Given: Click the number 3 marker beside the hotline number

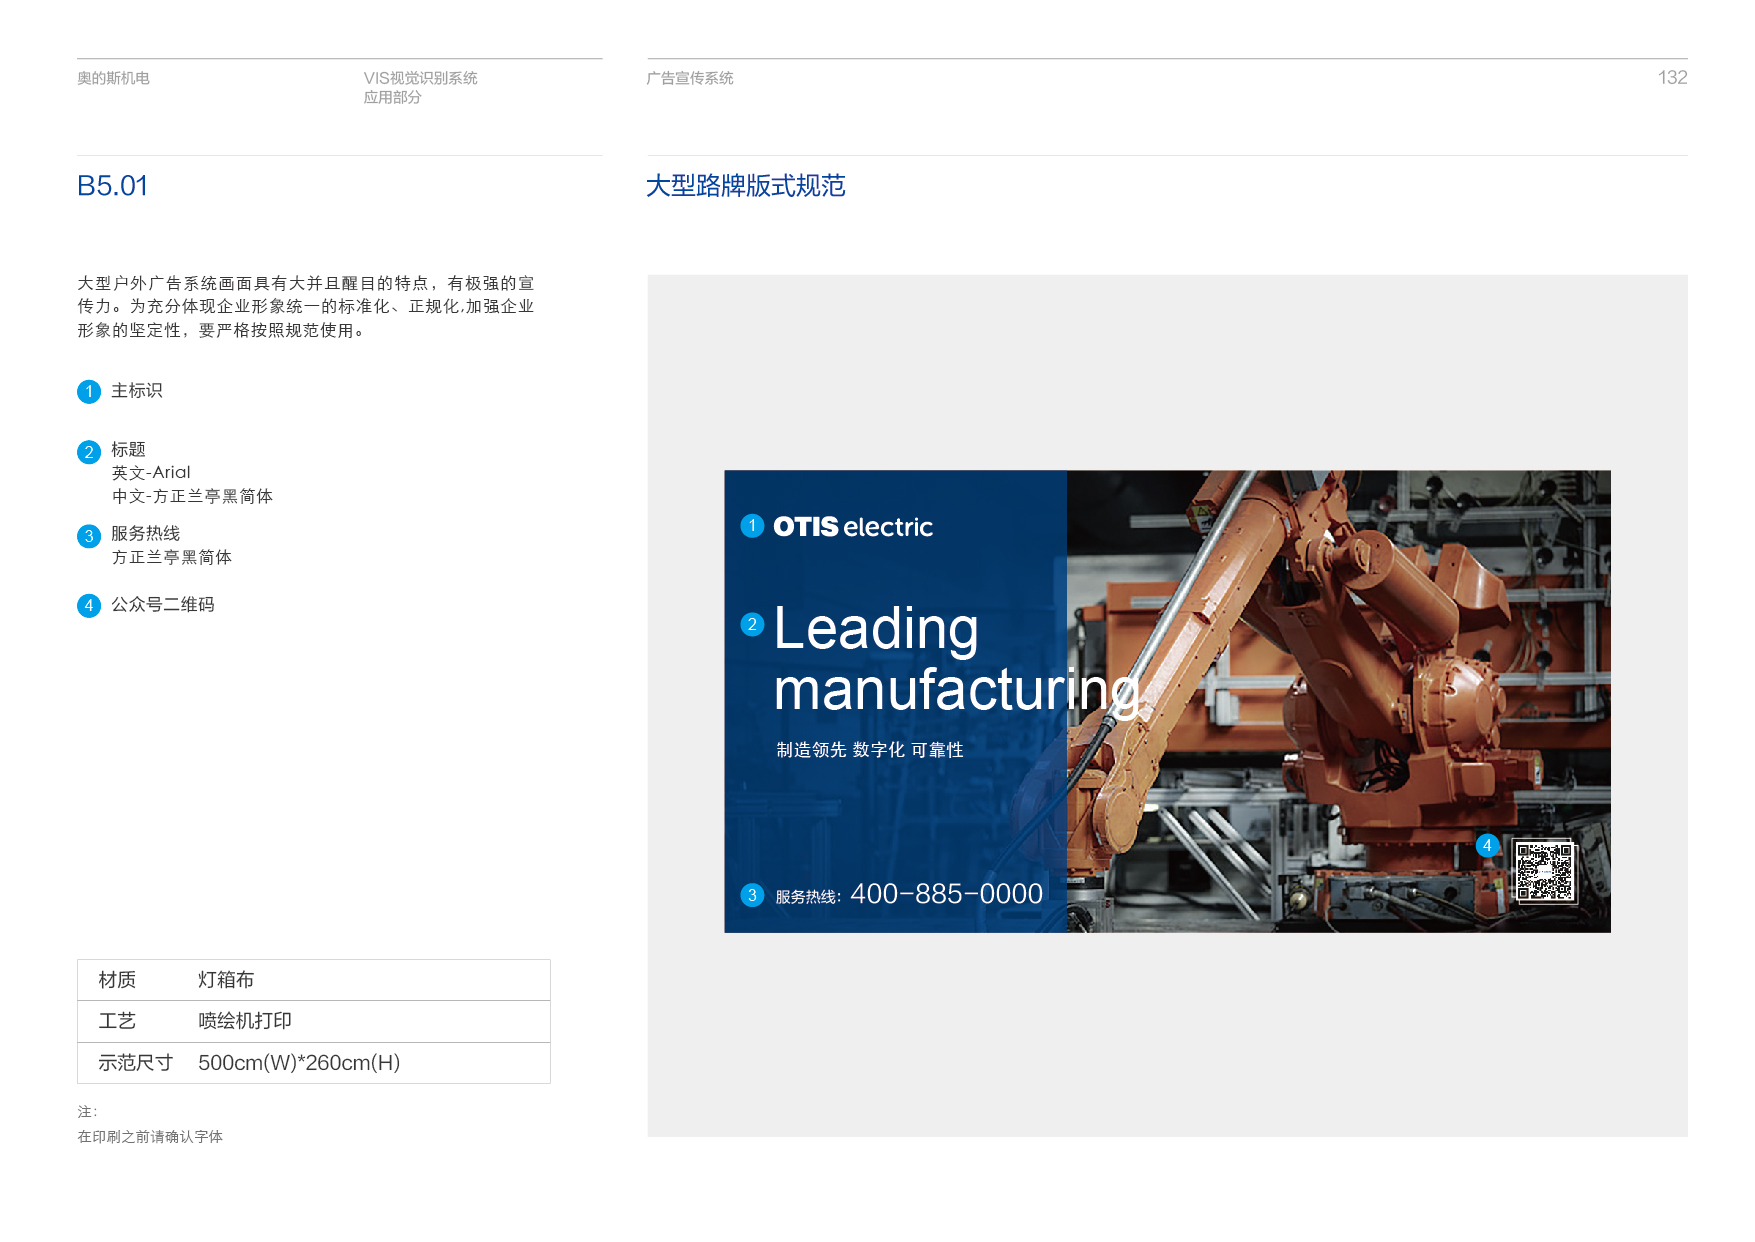Looking at the screenshot, I should (752, 895).
